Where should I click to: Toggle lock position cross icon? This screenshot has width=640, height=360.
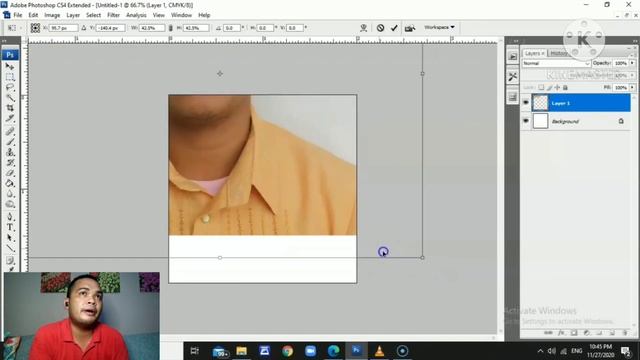click(557, 87)
